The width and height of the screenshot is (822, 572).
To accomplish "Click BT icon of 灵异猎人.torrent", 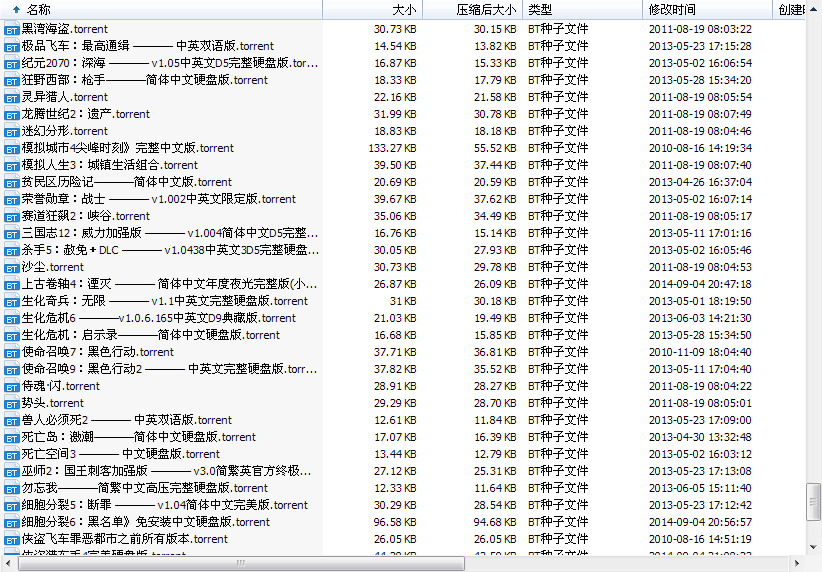I will coord(12,98).
